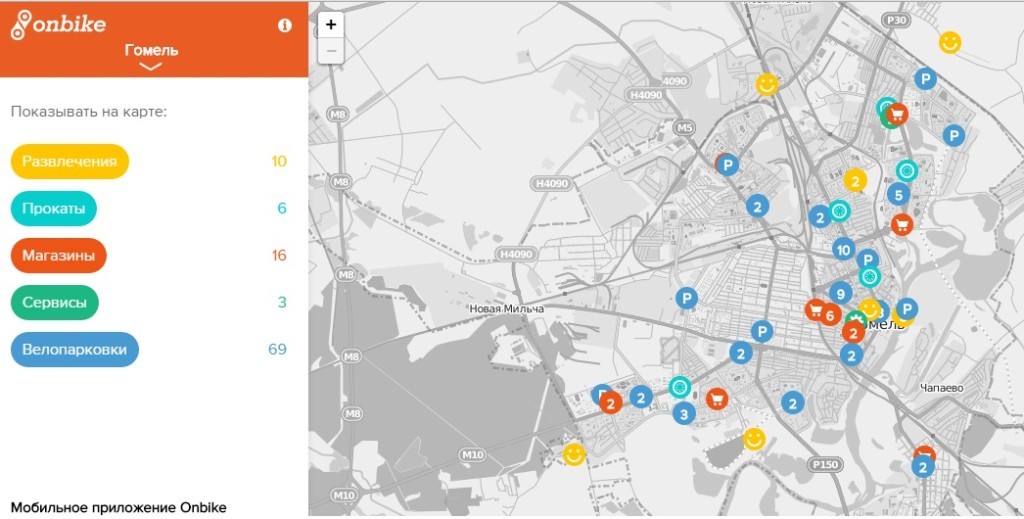Hide the Сервисы markers on the map

54,302
